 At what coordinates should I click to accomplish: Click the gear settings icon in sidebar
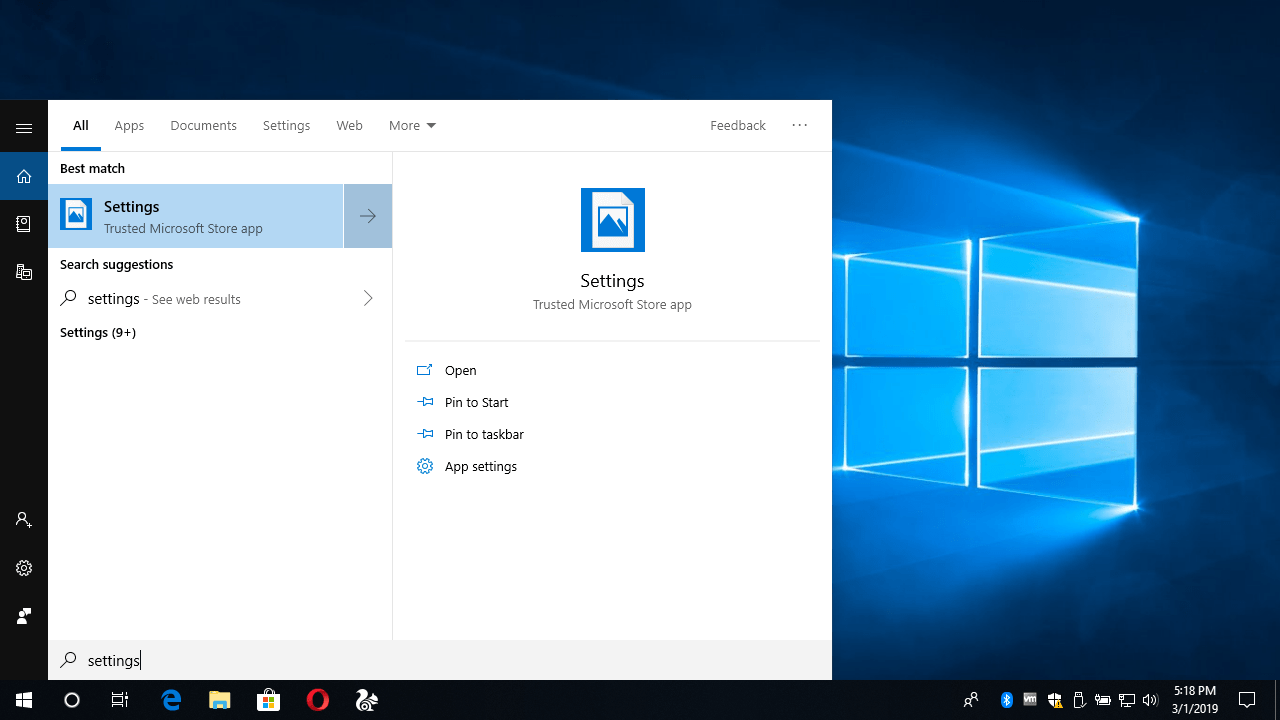click(x=24, y=568)
